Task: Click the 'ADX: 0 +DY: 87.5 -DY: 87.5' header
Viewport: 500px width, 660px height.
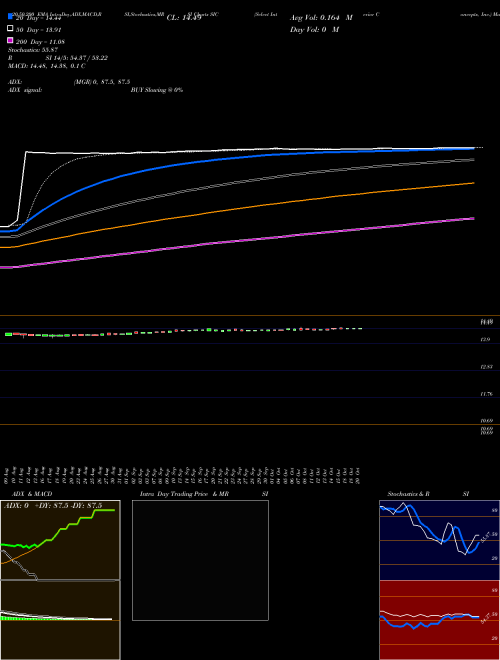Action: [53, 506]
